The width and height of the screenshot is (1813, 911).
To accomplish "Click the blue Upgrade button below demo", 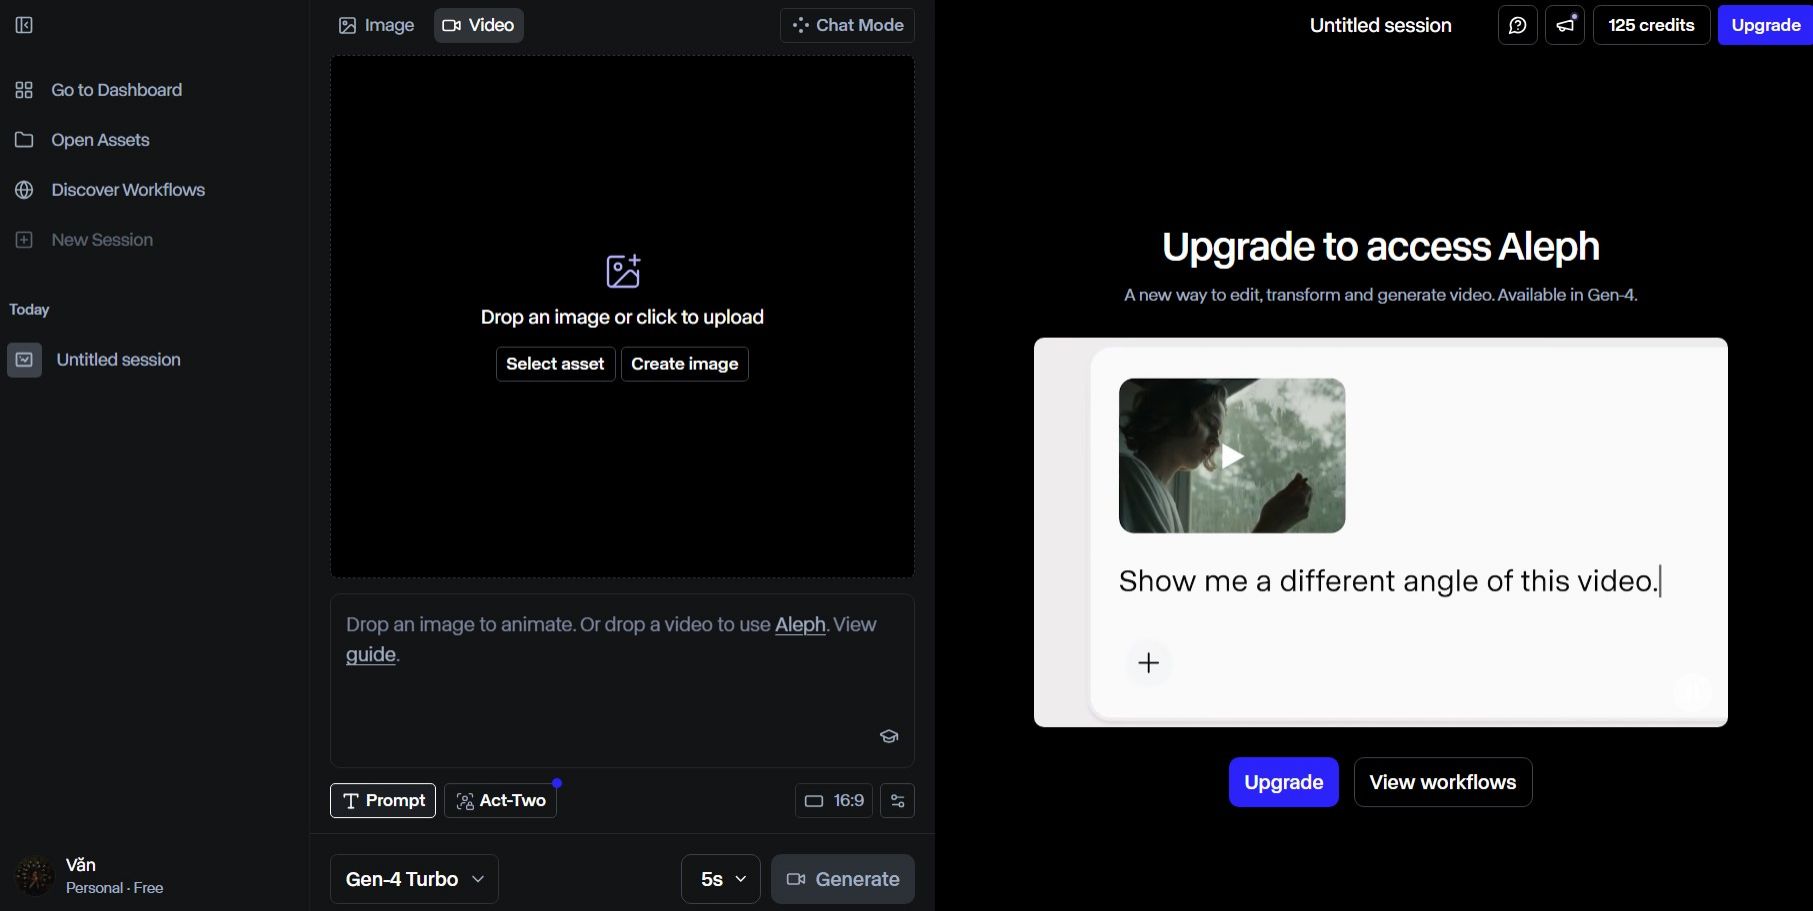I will (1284, 782).
